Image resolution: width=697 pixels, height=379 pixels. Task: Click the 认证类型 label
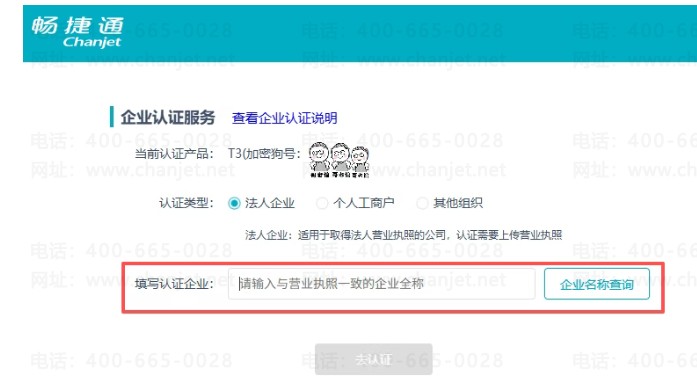(186, 203)
